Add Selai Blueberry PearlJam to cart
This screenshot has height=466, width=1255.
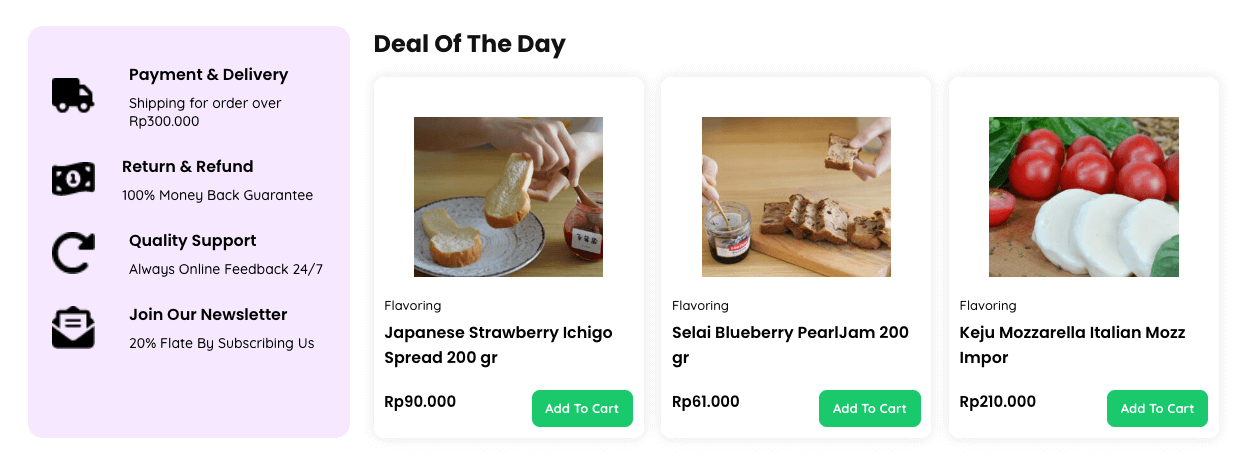tap(869, 408)
